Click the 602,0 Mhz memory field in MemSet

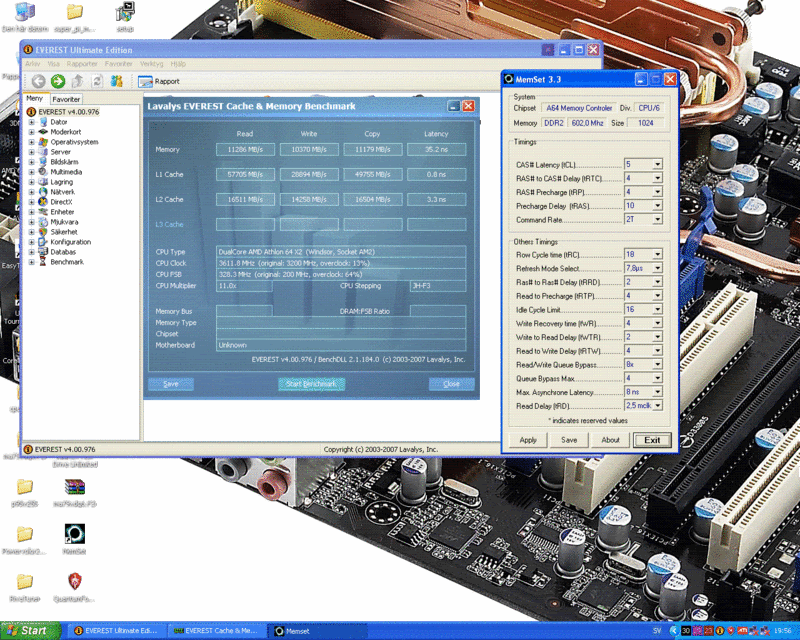587,123
